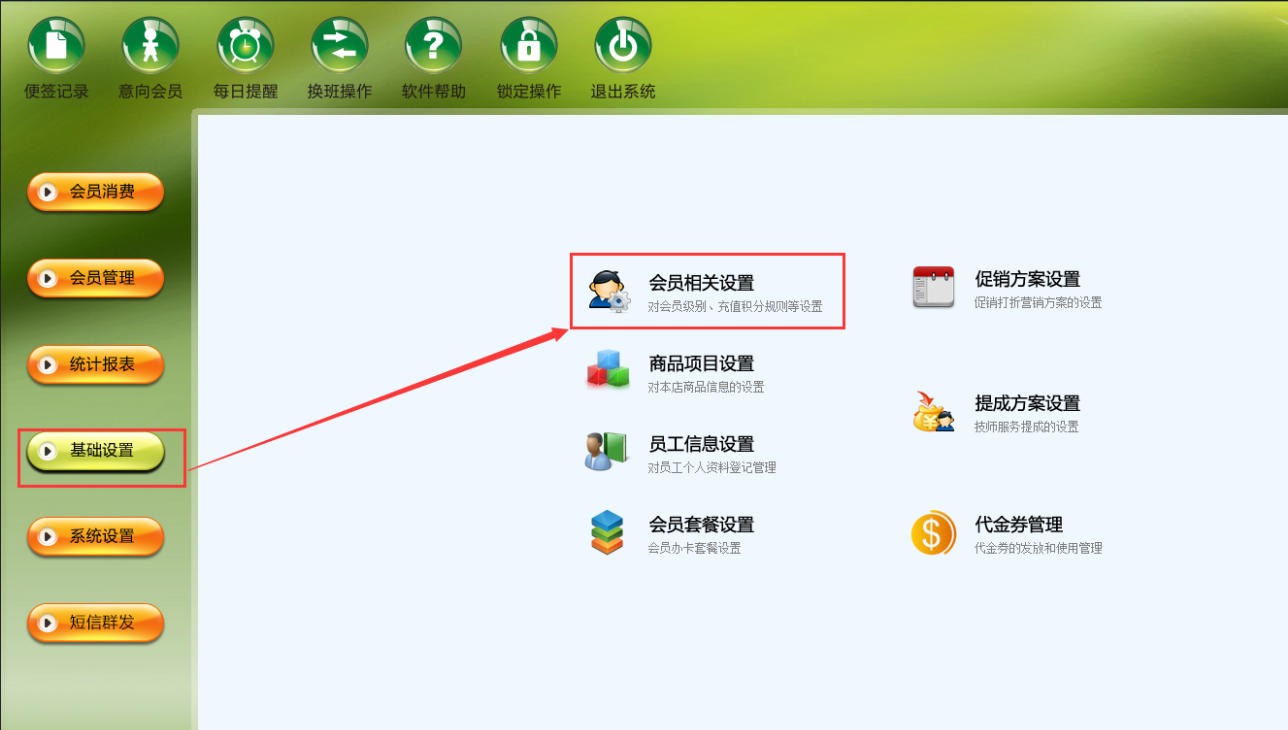This screenshot has width=1288, height=730.
Task: Open 软件帮助 question mark icon
Action: pyautogui.click(x=433, y=45)
